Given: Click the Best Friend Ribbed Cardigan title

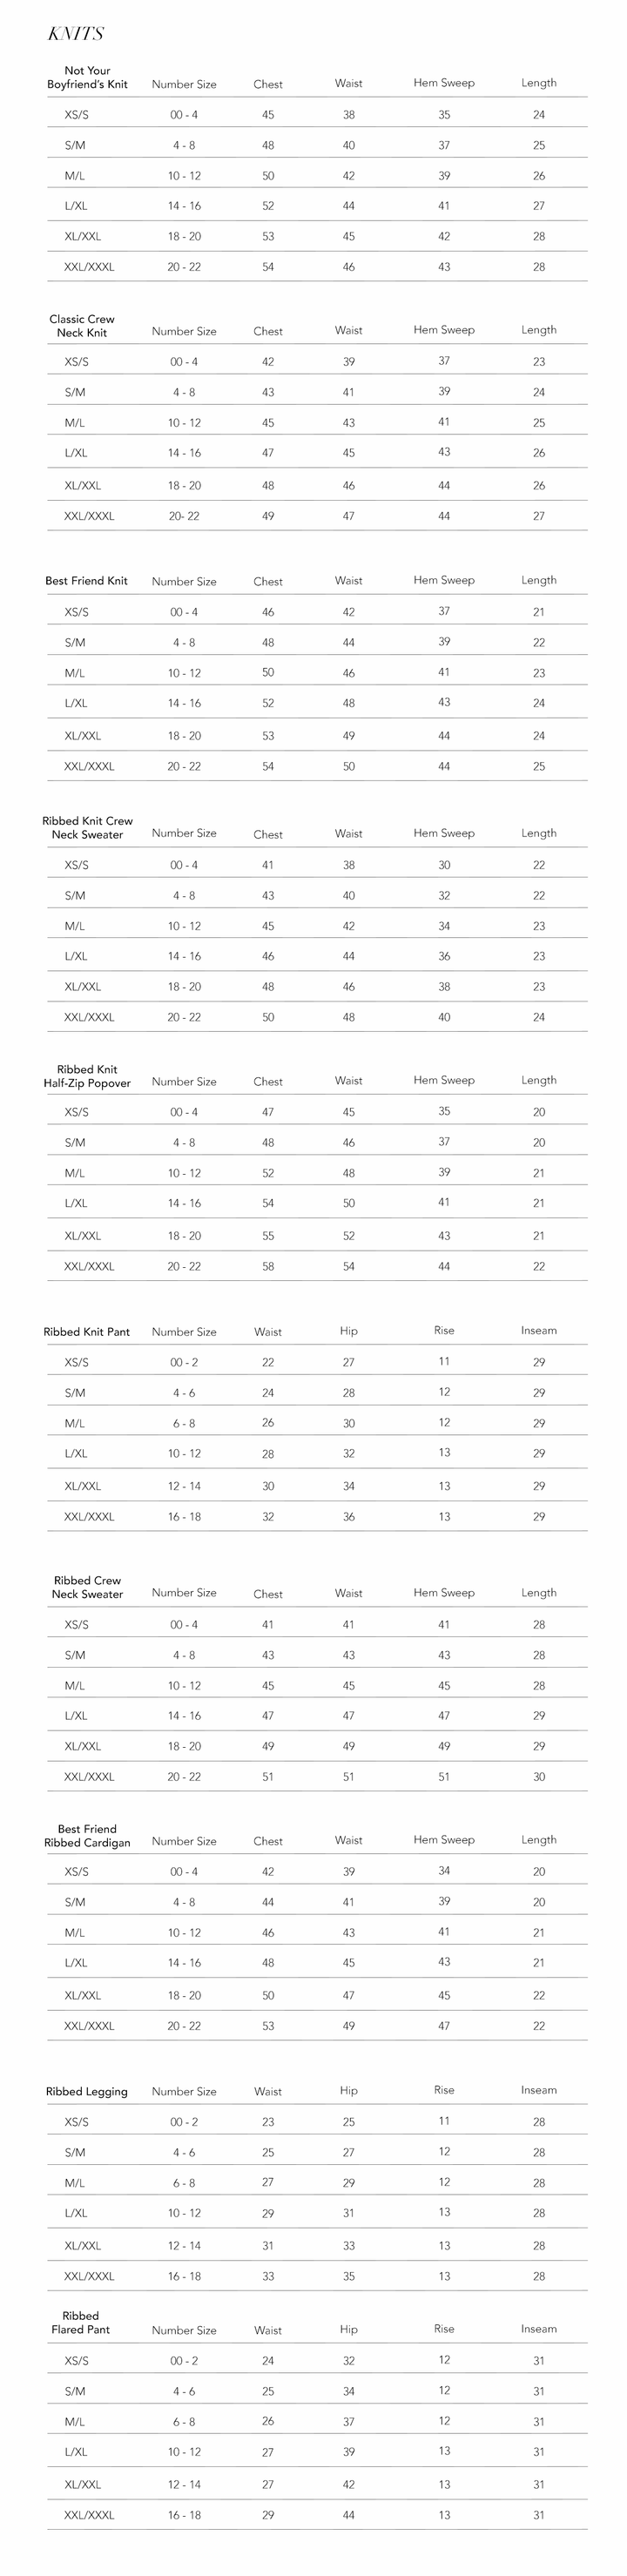Looking at the screenshot, I should pos(87,1835).
